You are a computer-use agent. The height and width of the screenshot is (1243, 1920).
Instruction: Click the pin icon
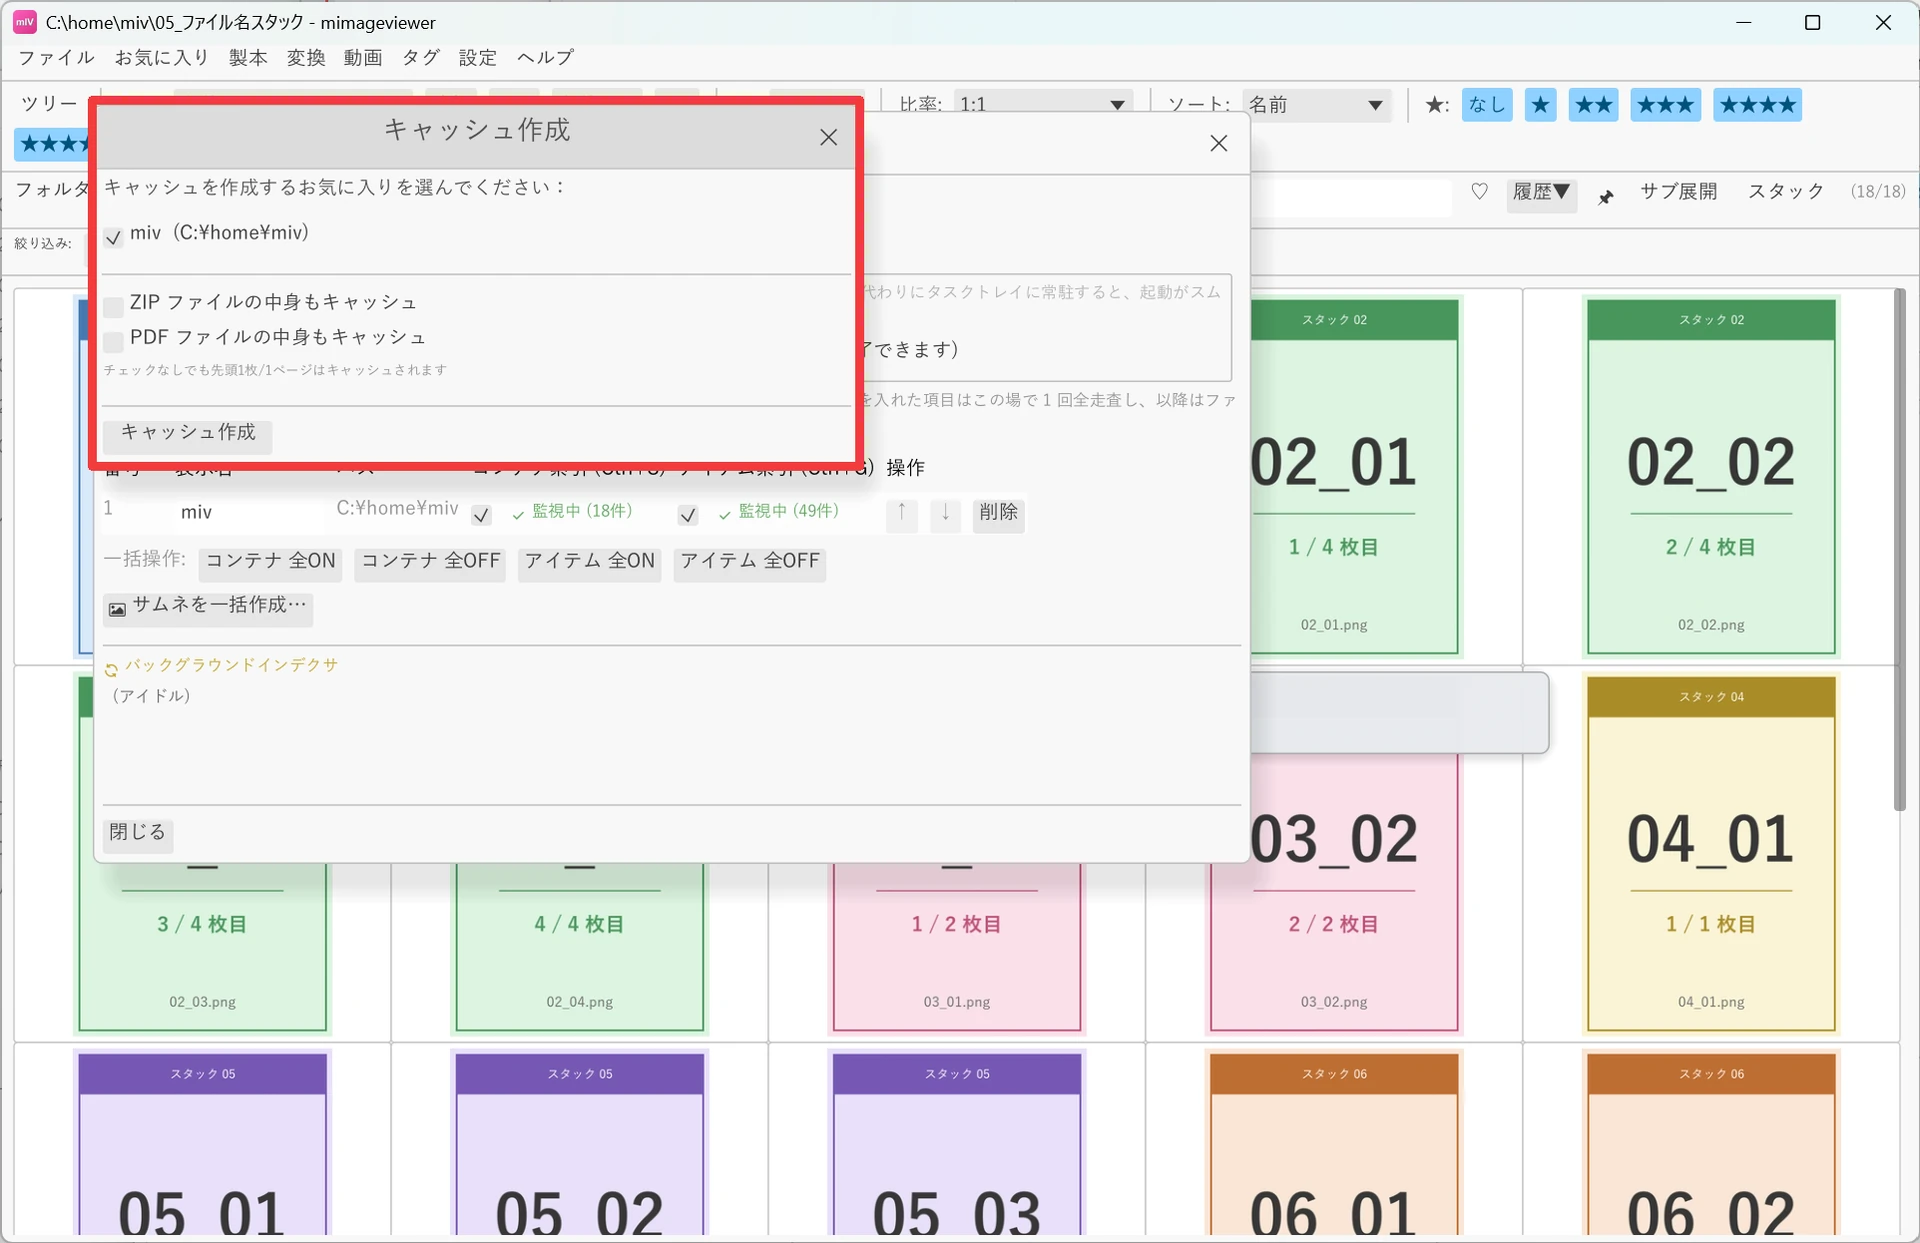1605,196
